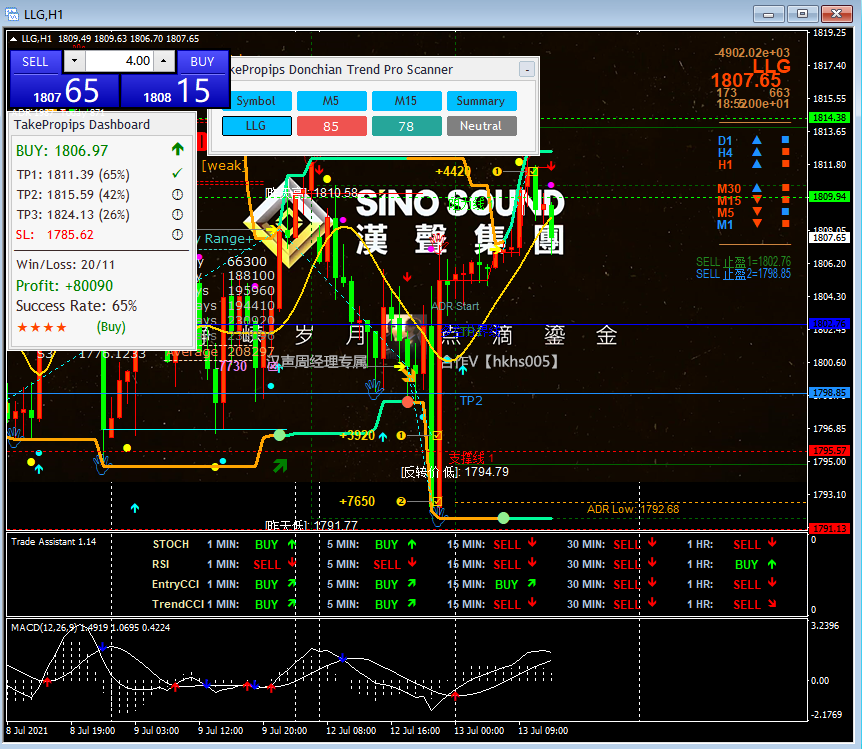
Task: Click the M5 column header in scanner
Action: pyautogui.click(x=331, y=101)
